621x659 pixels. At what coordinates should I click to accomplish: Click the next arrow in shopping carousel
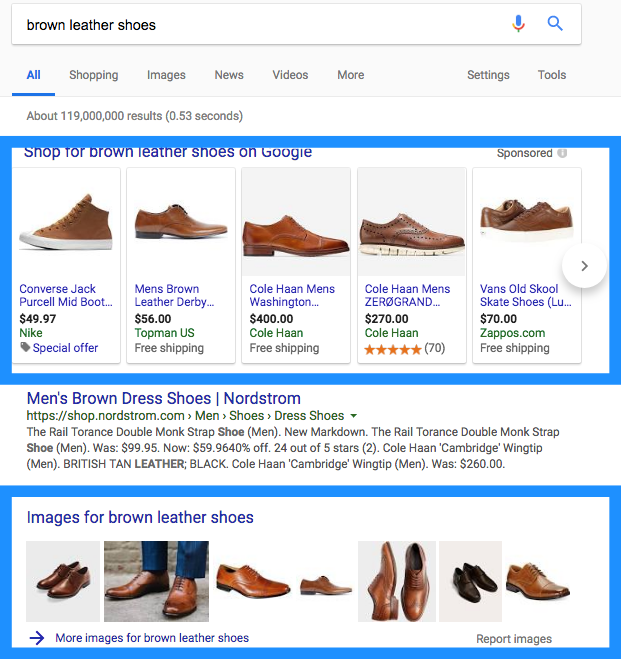click(584, 266)
